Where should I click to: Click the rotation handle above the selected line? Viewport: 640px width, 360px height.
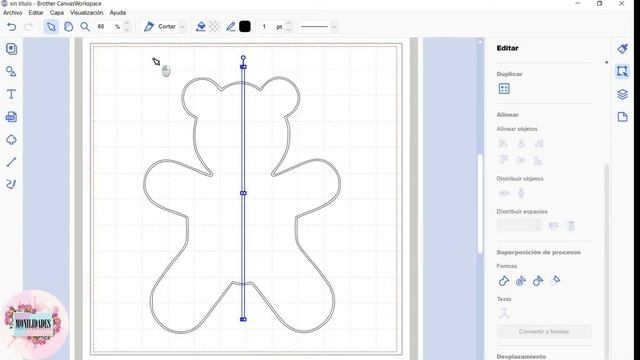(243, 58)
